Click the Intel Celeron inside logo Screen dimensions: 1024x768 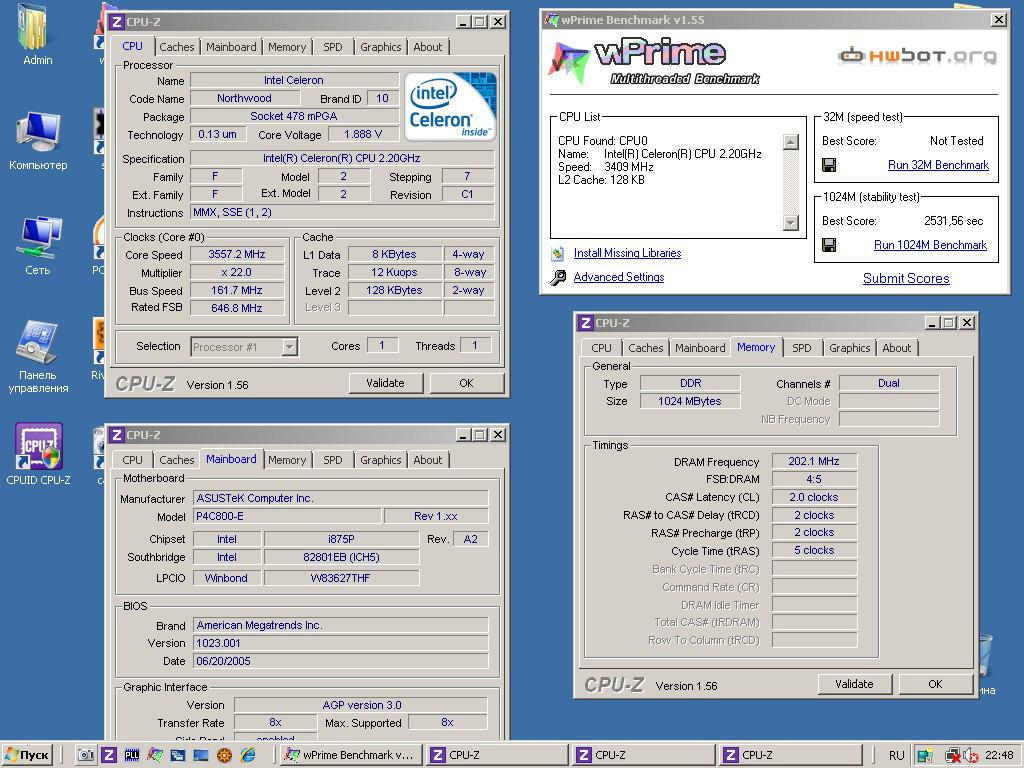tap(450, 106)
